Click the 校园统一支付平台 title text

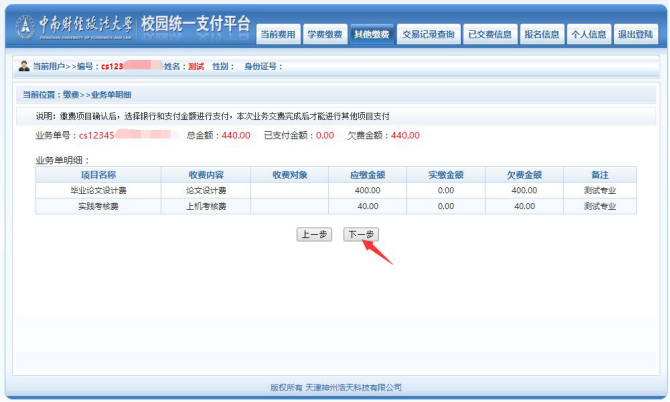pos(196,24)
